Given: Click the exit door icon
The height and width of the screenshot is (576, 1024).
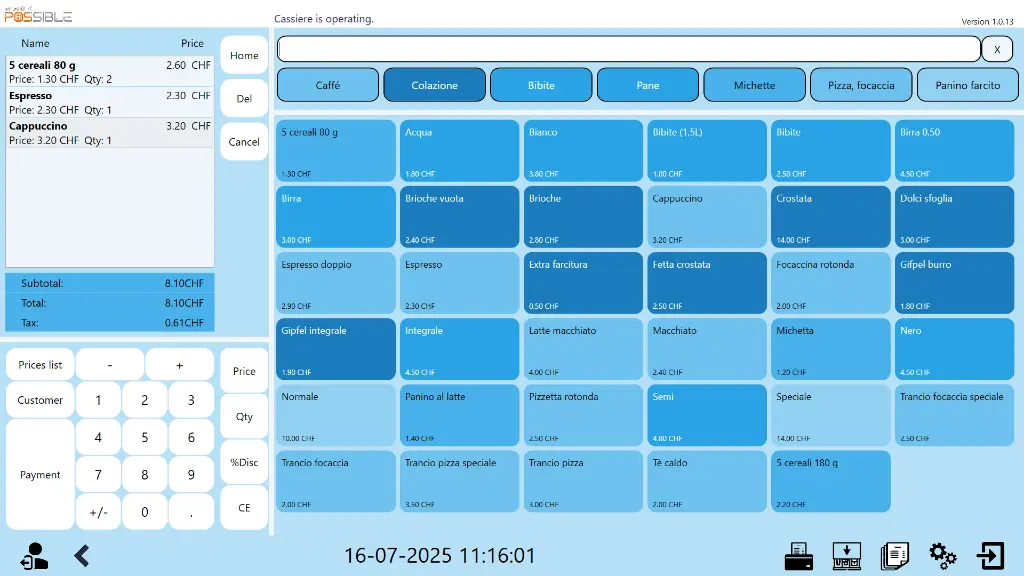Looking at the screenshot, I should pos(991,556).
